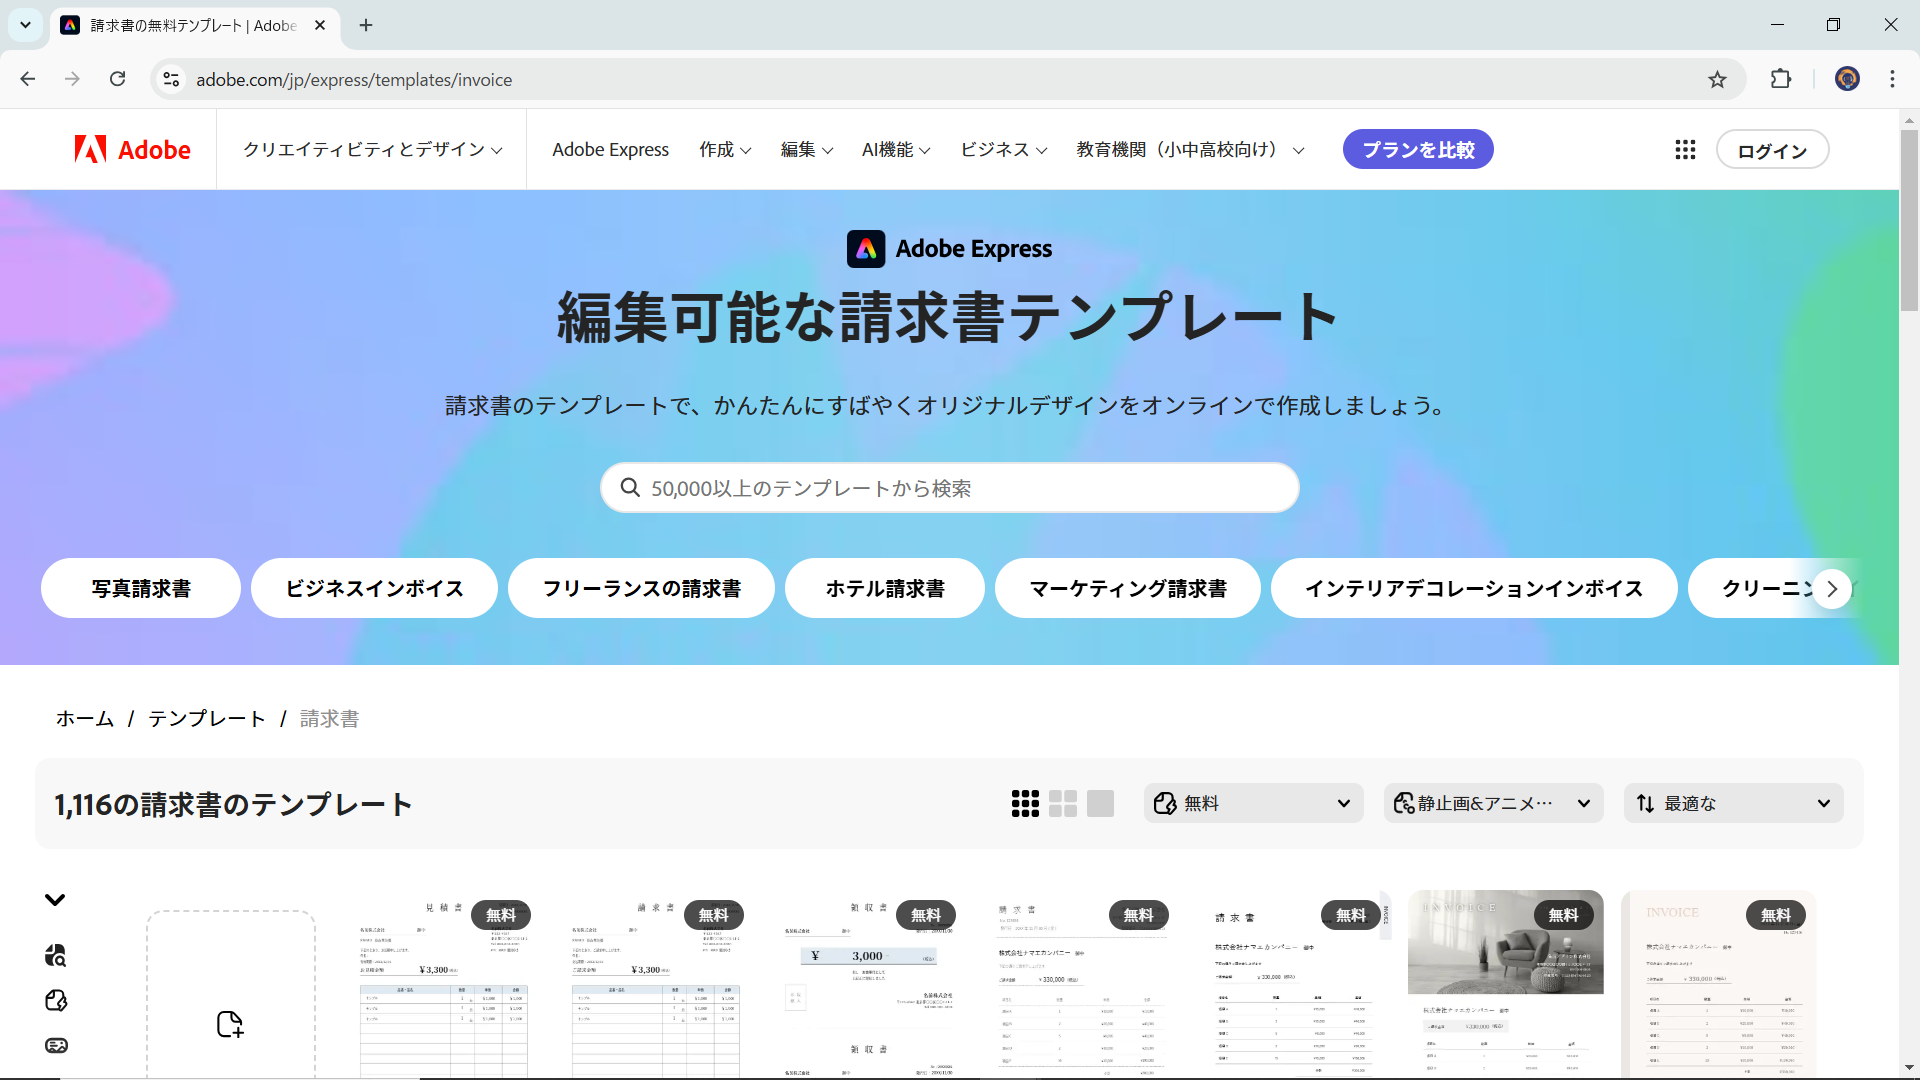Click the search magnifier icon

(x=630, y=488)
